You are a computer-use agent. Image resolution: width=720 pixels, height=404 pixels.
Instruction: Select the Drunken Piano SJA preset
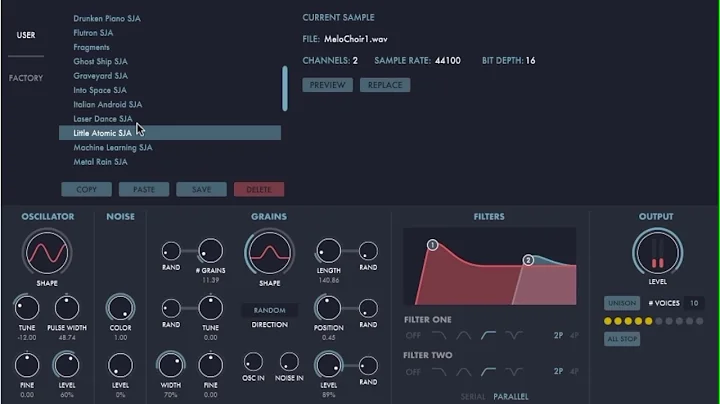pos(107,18)
